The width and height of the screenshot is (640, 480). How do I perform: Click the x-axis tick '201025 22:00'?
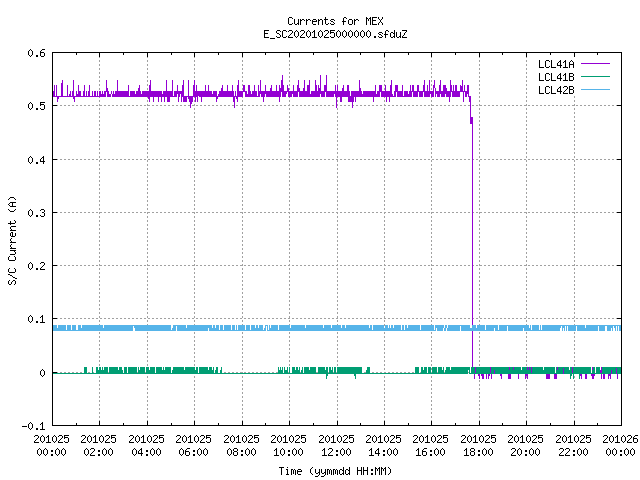(573, 445)
